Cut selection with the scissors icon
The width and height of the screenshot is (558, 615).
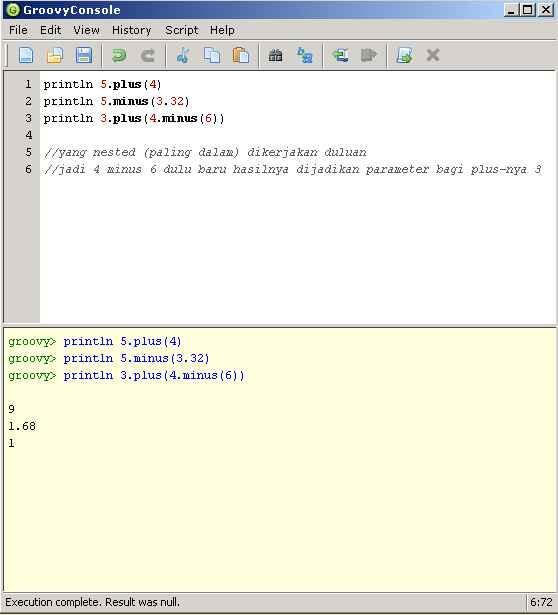[x=183, y=55]
